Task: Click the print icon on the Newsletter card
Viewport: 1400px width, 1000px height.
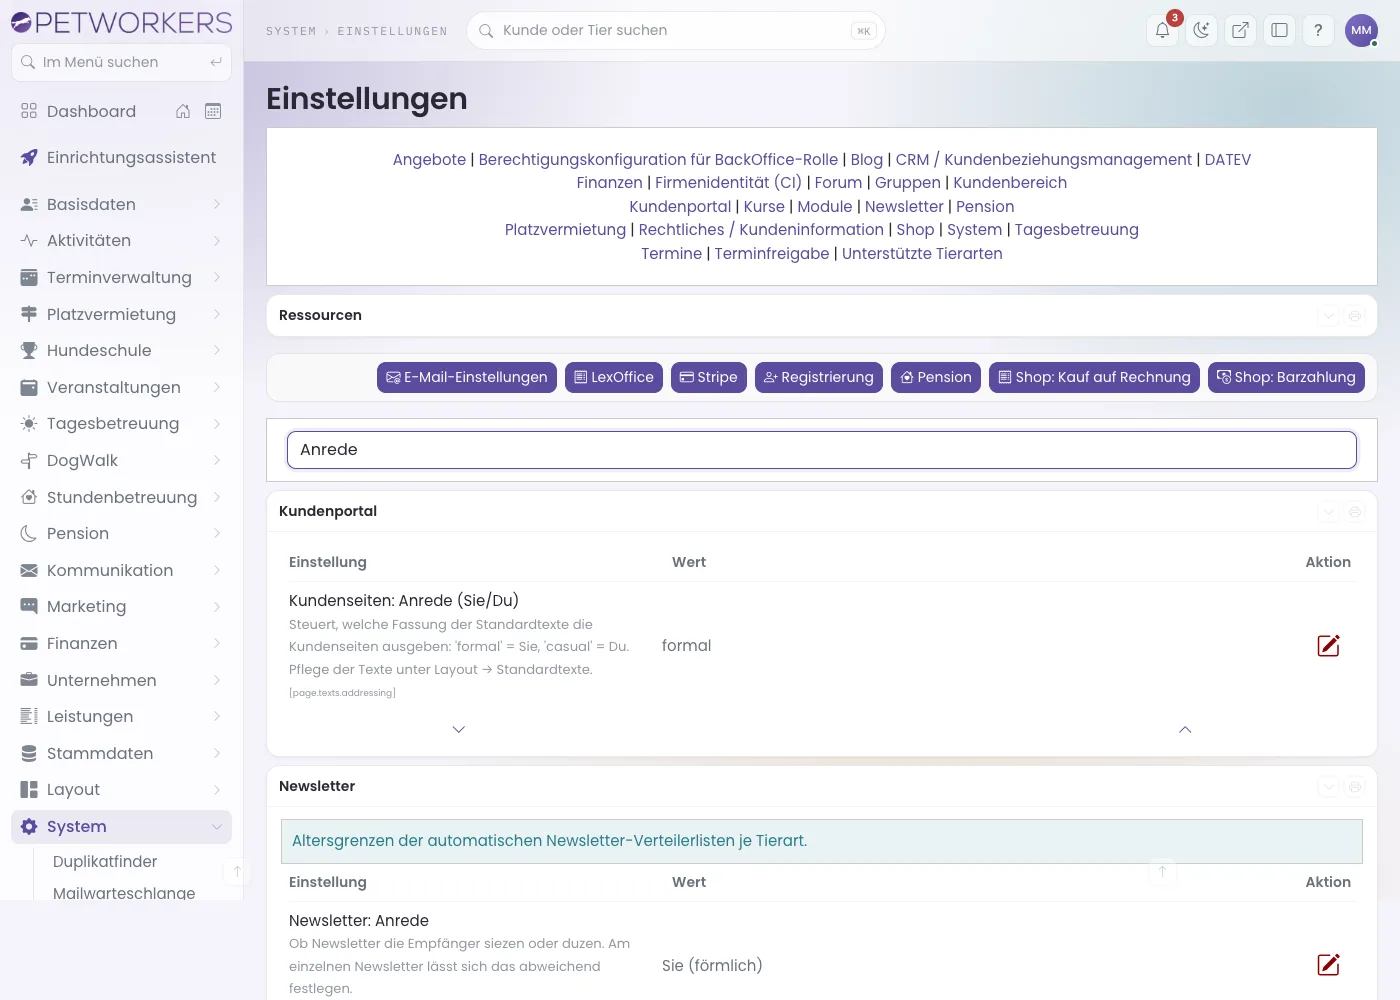Action: [x=1355, y=787]
